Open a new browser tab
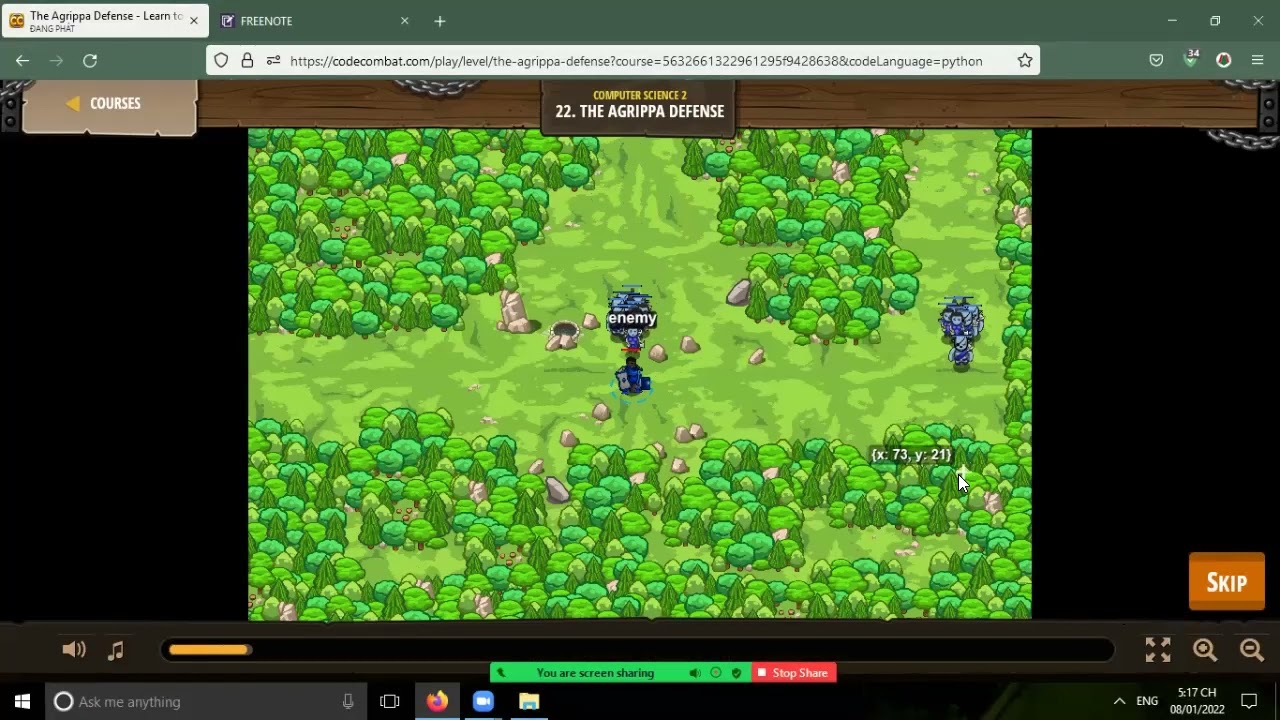 [x=440, y=21]
